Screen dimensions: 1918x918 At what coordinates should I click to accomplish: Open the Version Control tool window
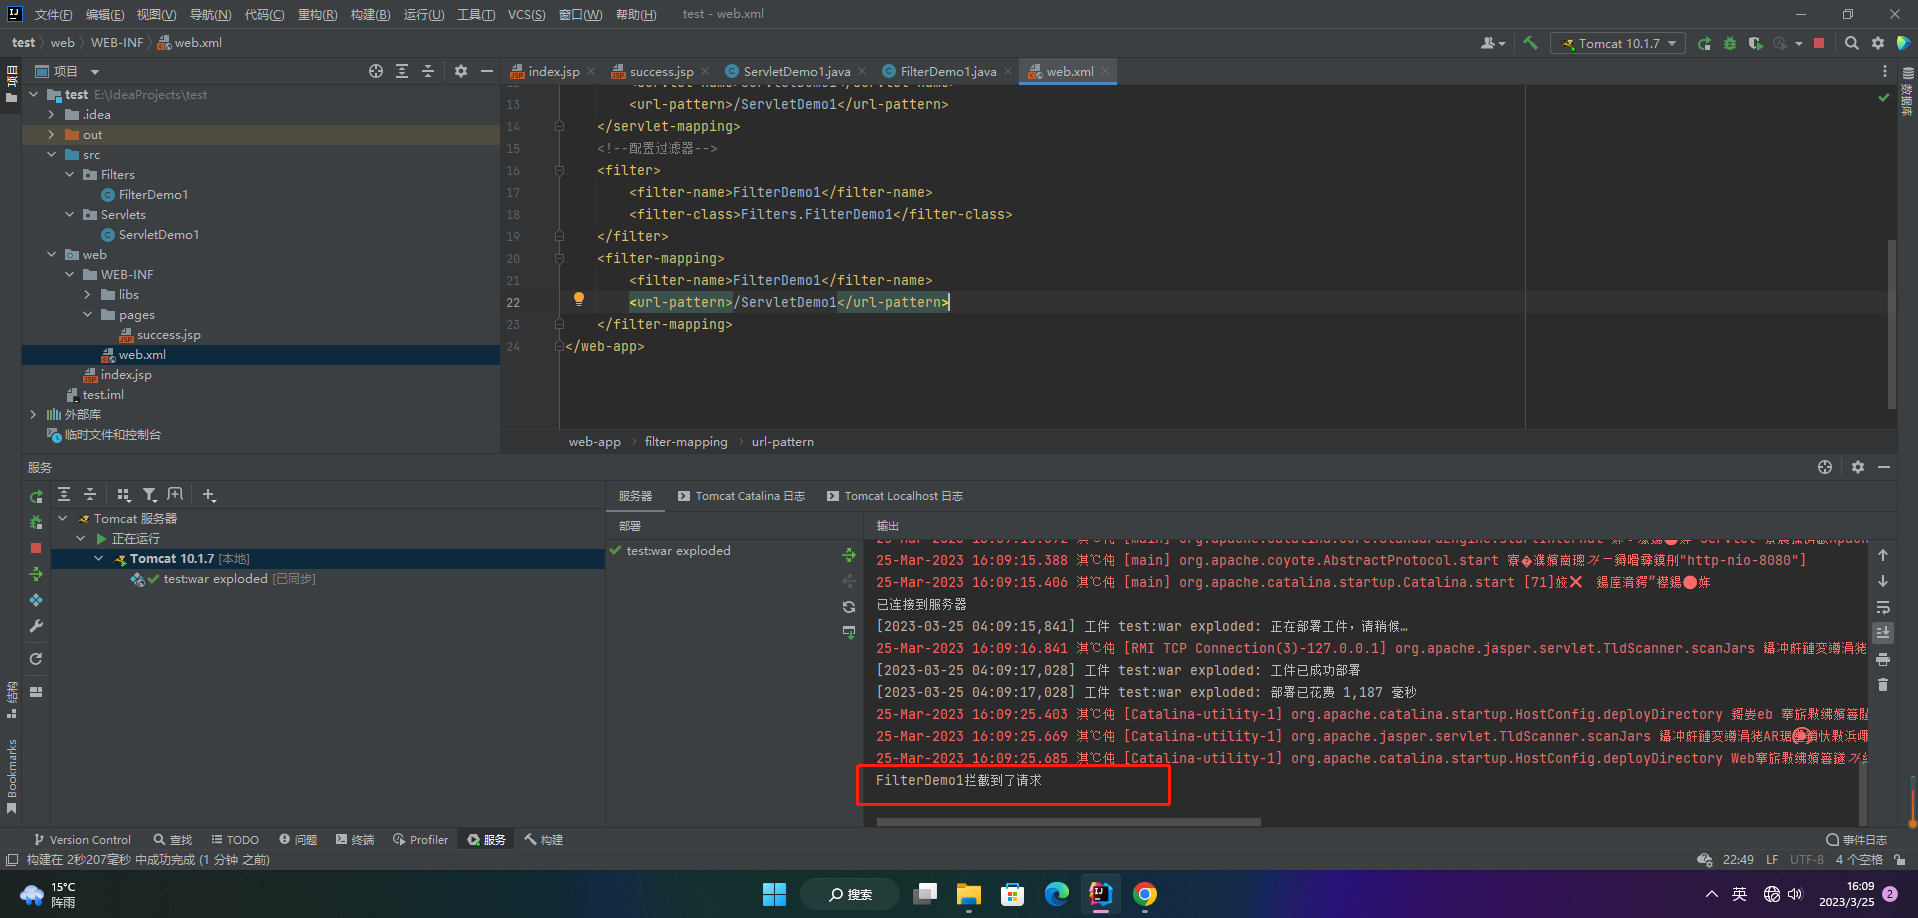point(82,840)
